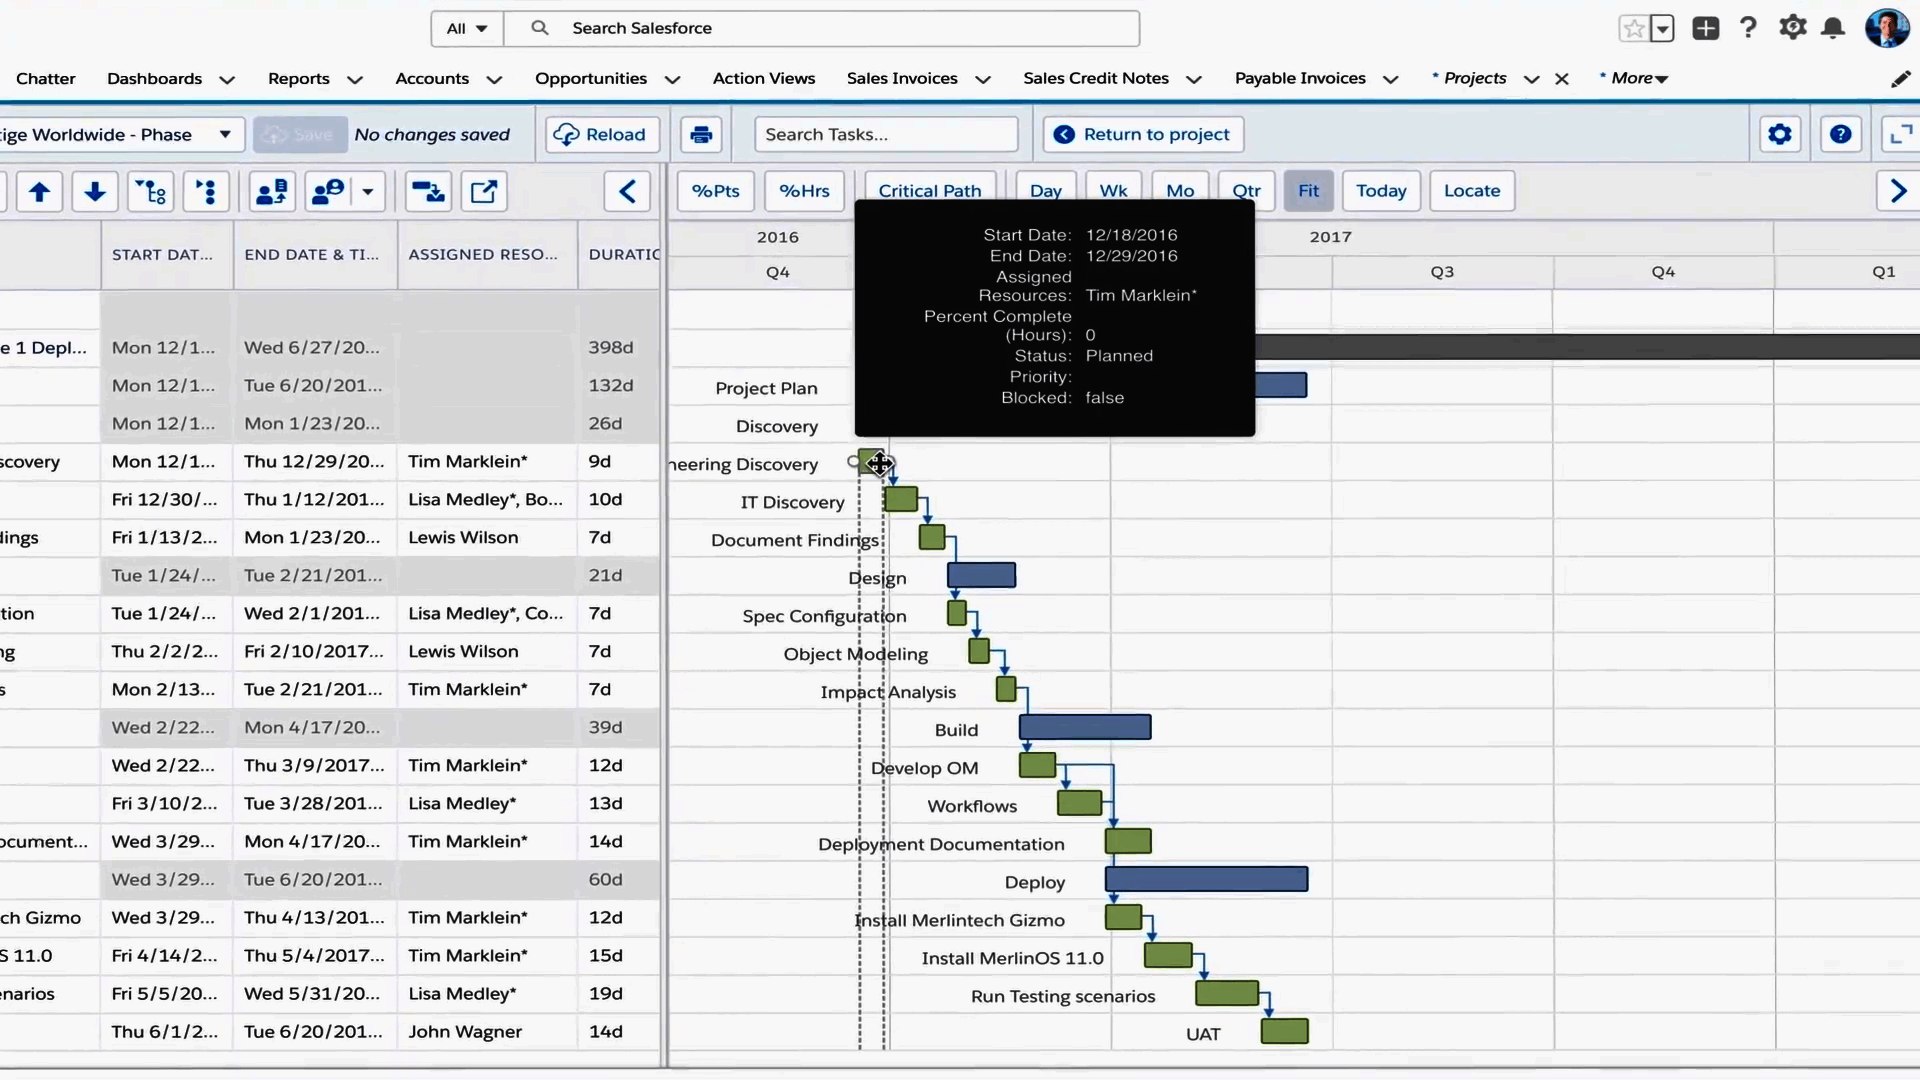
Task: Expand the resource role dropdown arrow
Action: point(368,191)
